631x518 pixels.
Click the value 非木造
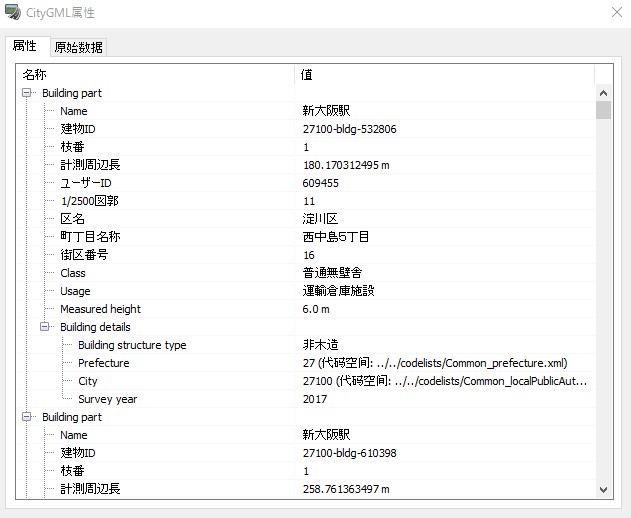coord(320,345)
